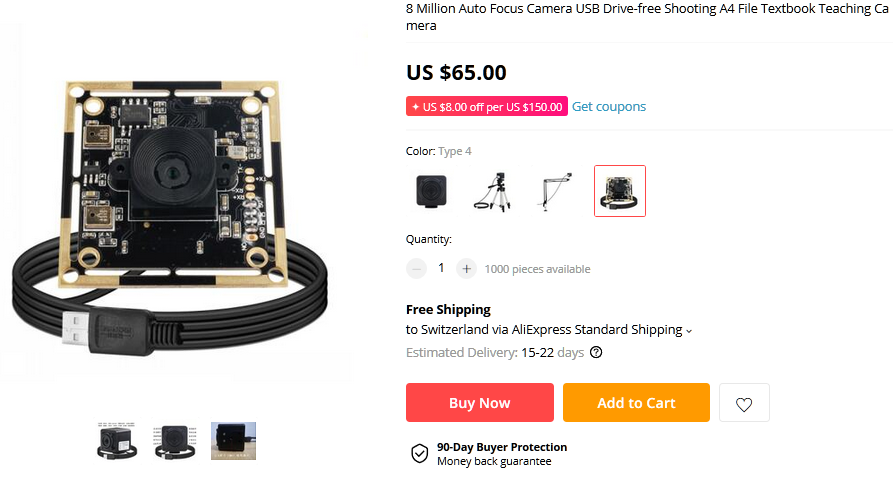
Task: Click the Buy Now button
Action: [x=479, y=403]
